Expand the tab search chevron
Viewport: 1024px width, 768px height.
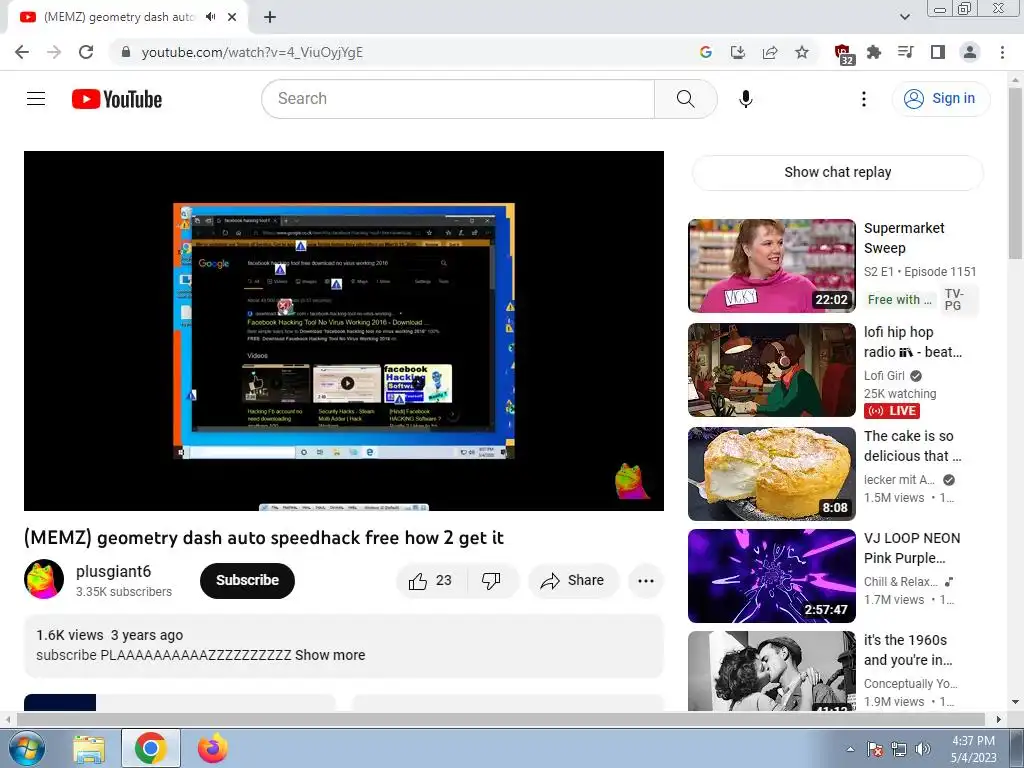[x=904, y=17]
